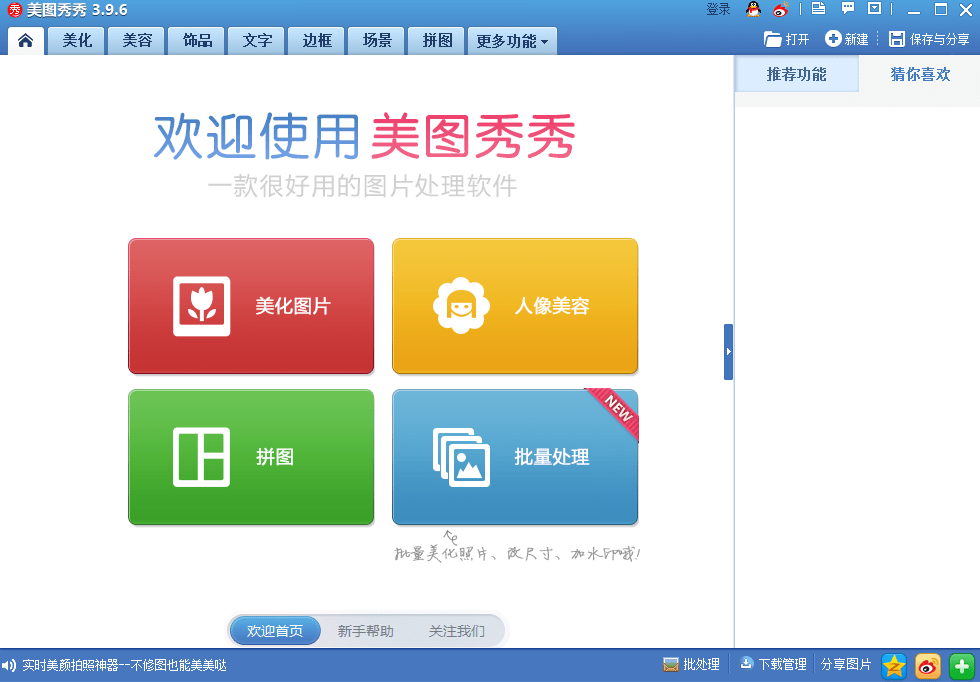980x682 pixels.
Task: Open the feedback chat bubble icon
Action: pyautogui.click(x=848, y=8)
